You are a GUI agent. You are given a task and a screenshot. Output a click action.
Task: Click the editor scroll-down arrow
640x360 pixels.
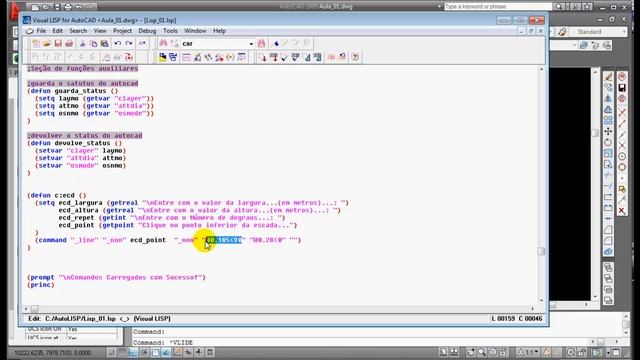click(x=541, y=300)
